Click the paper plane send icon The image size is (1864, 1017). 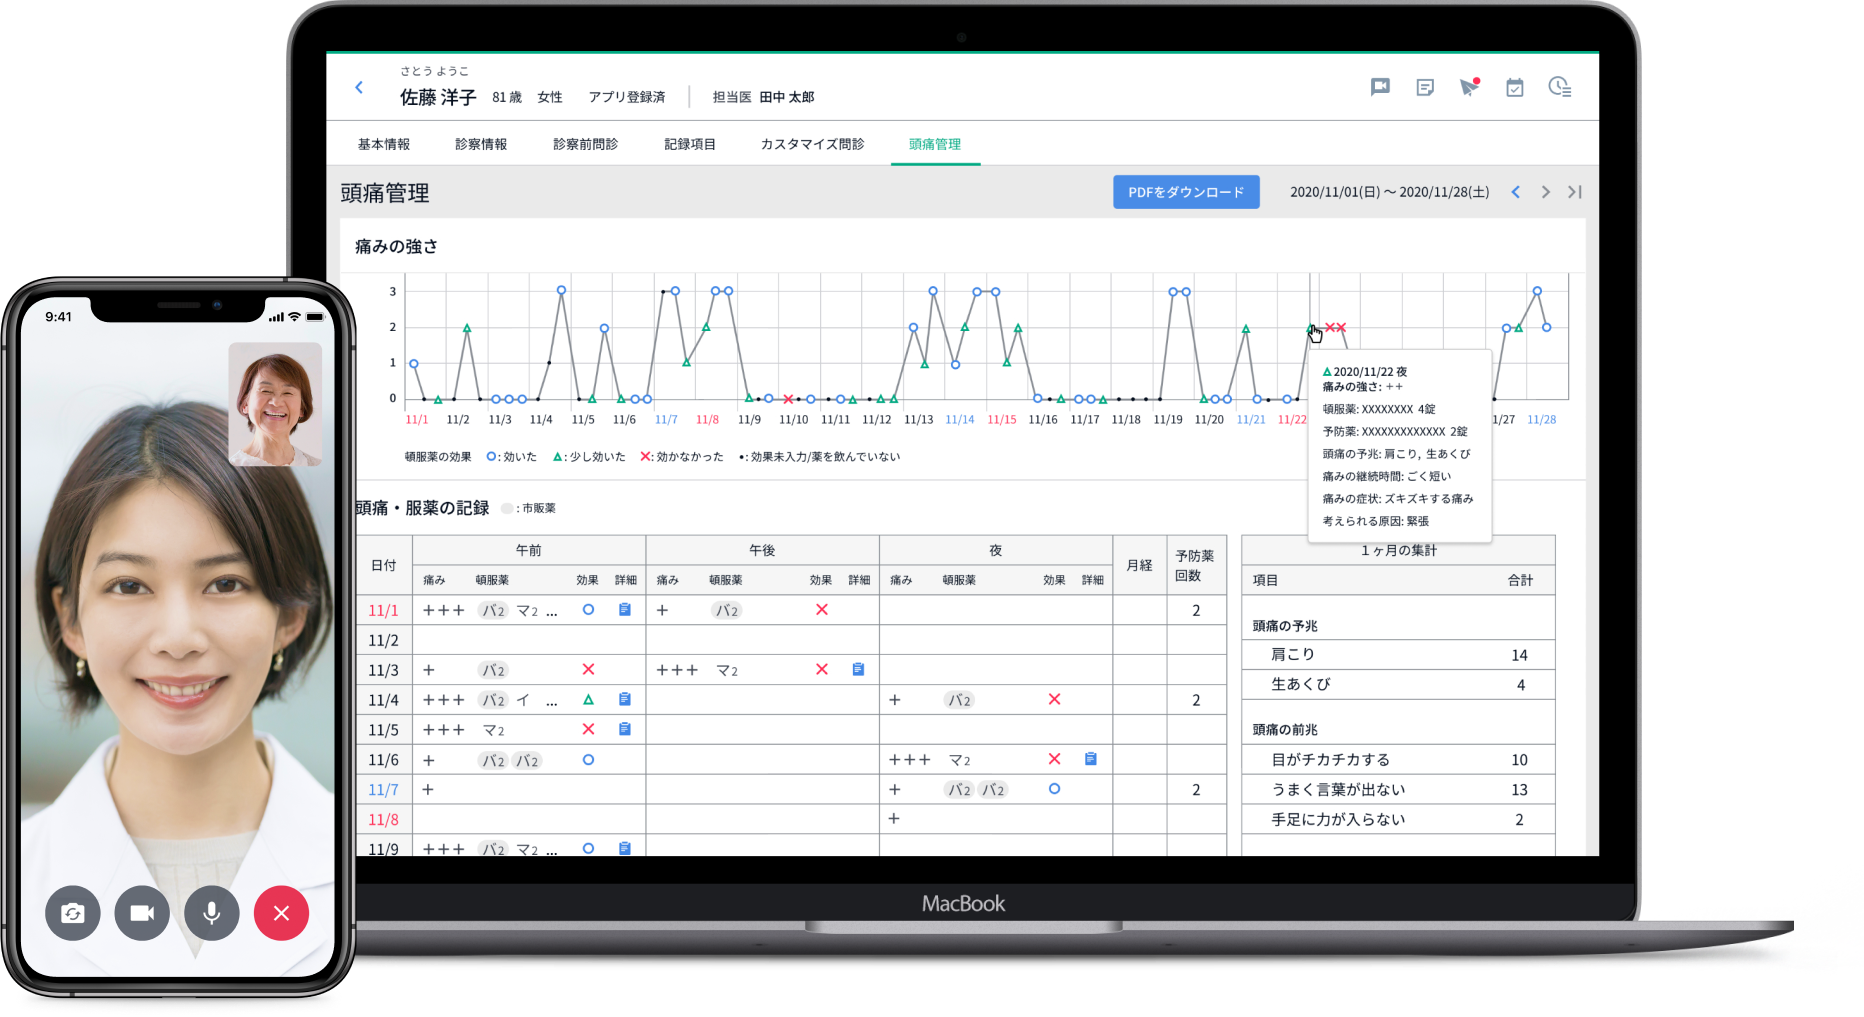[1468, 88]
